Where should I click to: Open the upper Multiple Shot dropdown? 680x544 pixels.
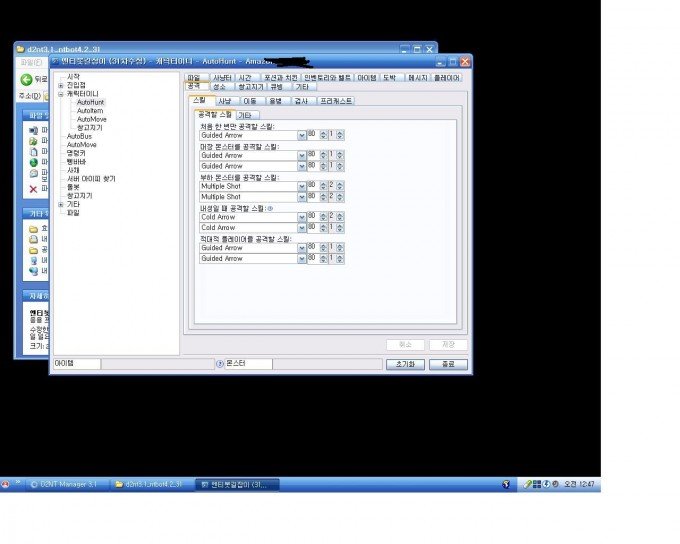pyautogui.click(x=301, y=186)
